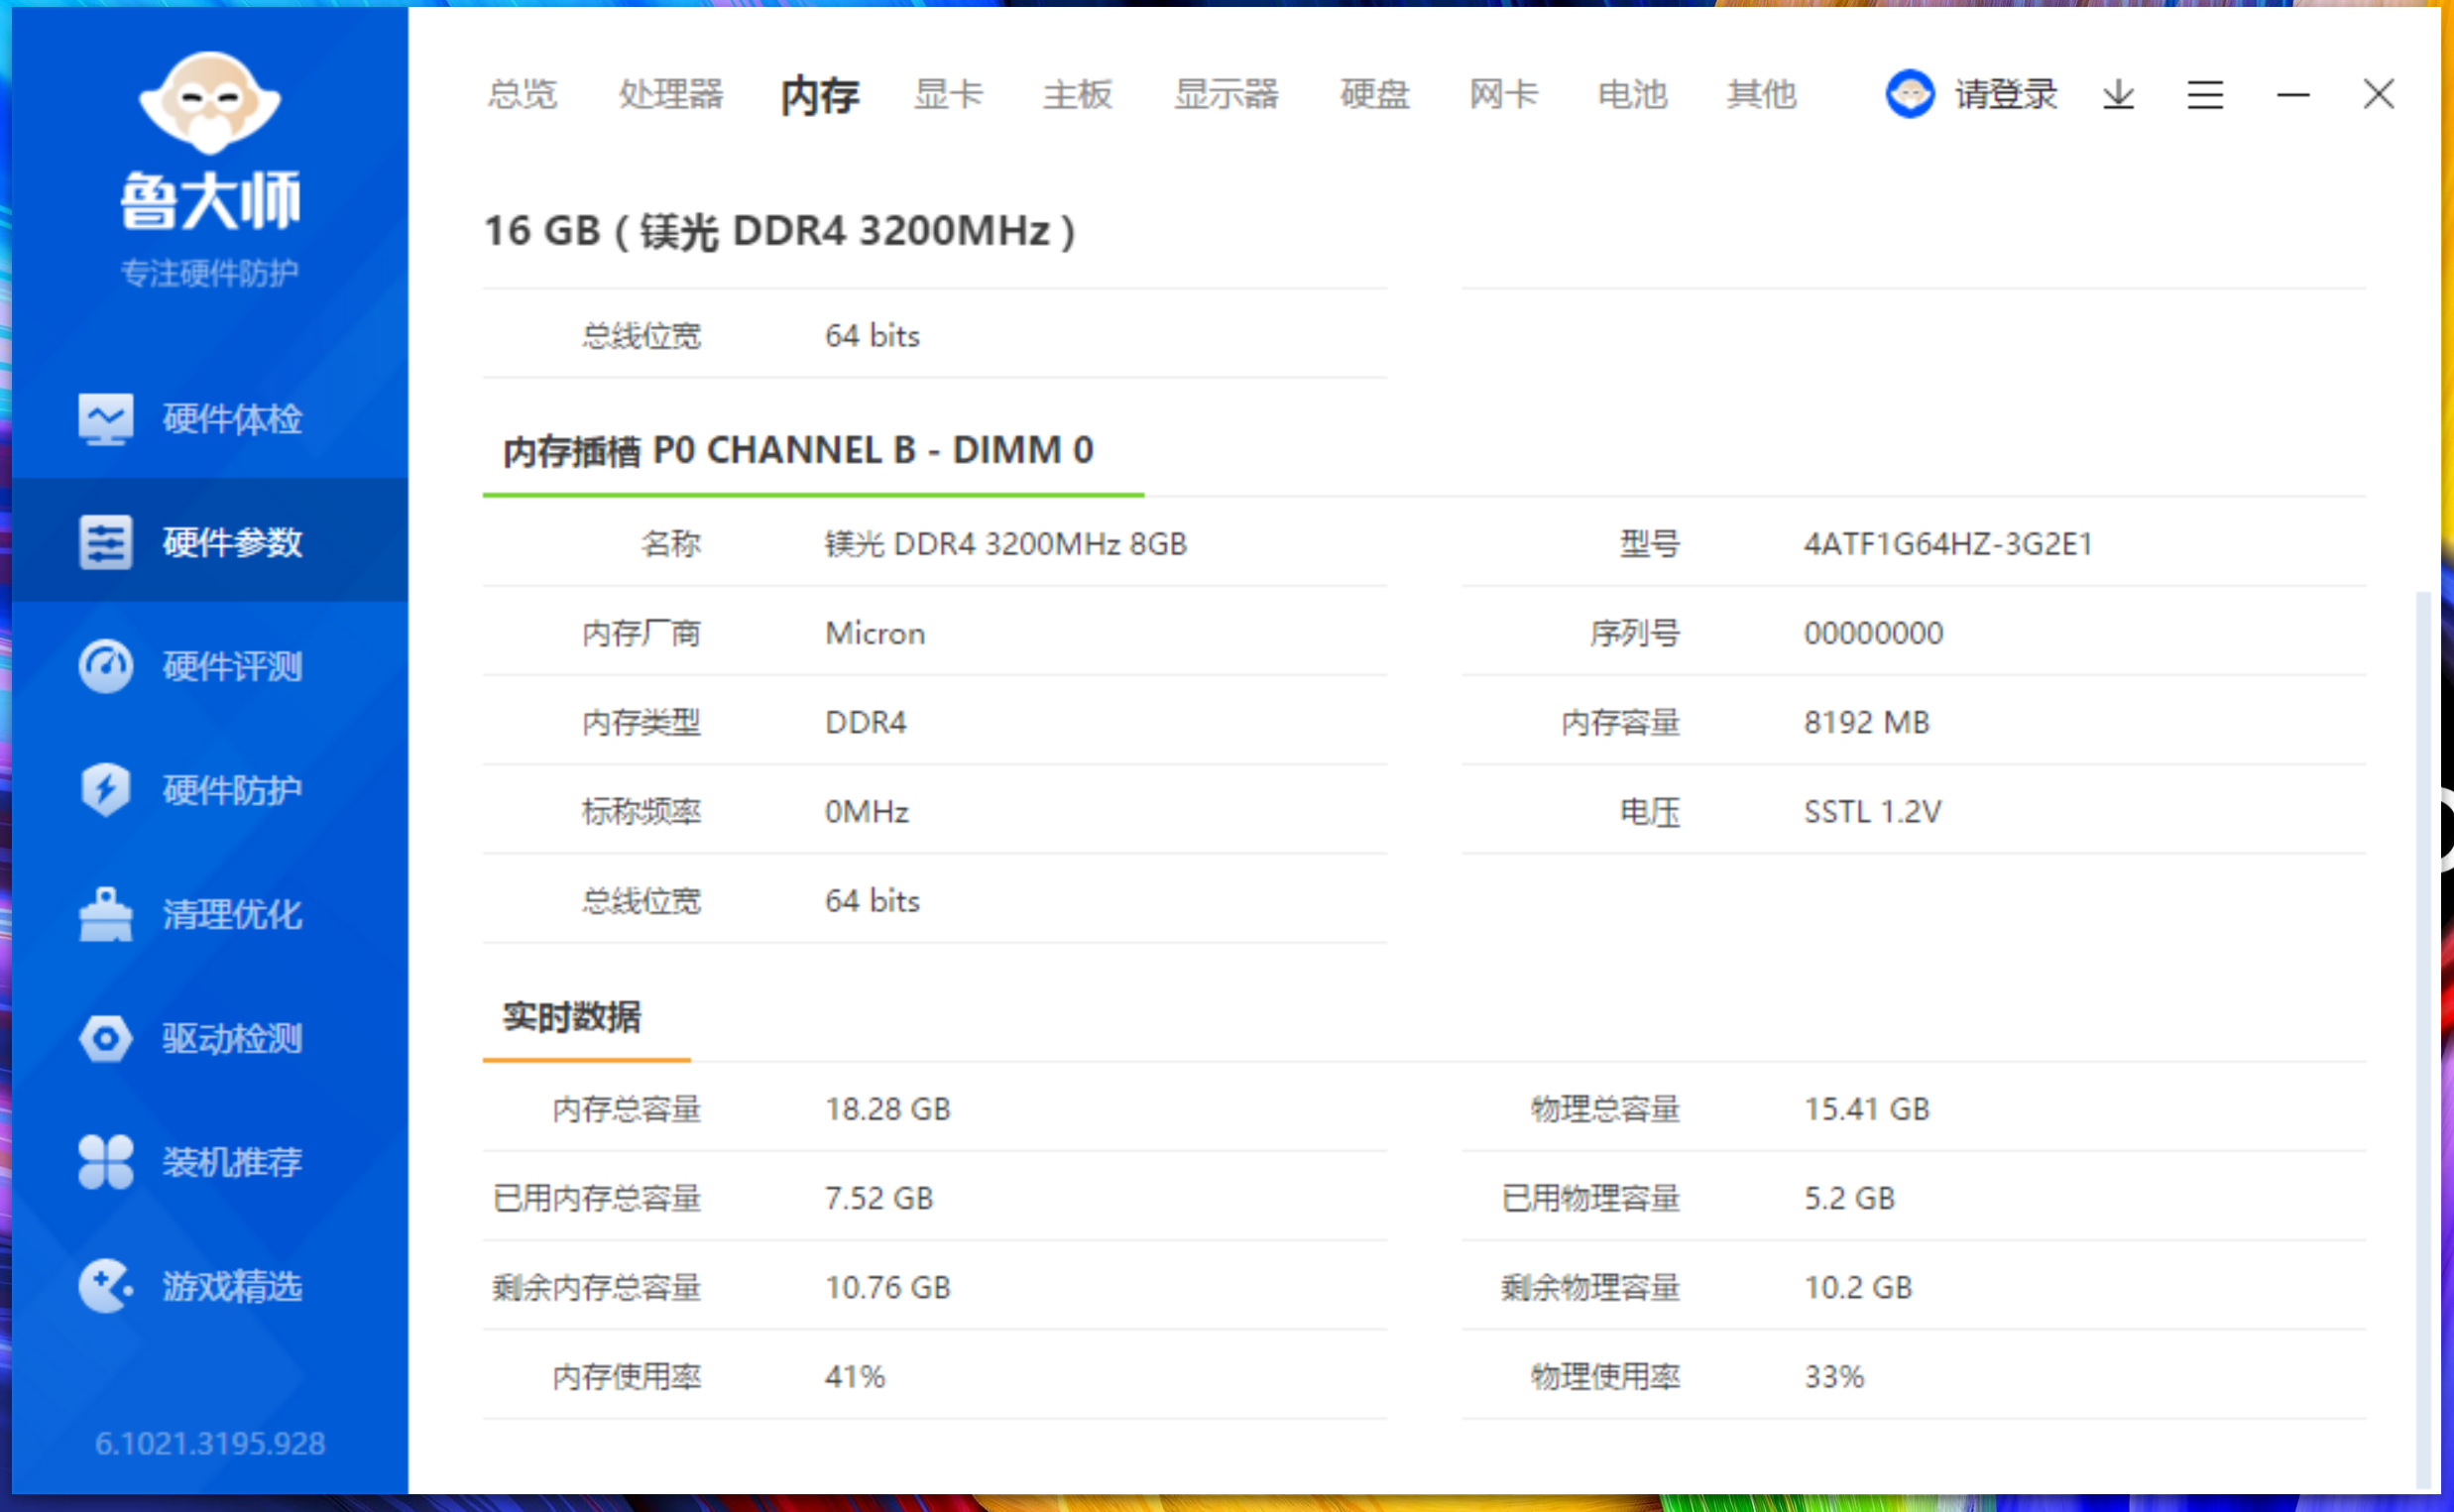Click the 15.41 GB physical total value
This screenshot has height=1512, width=2454.
1866,1109
